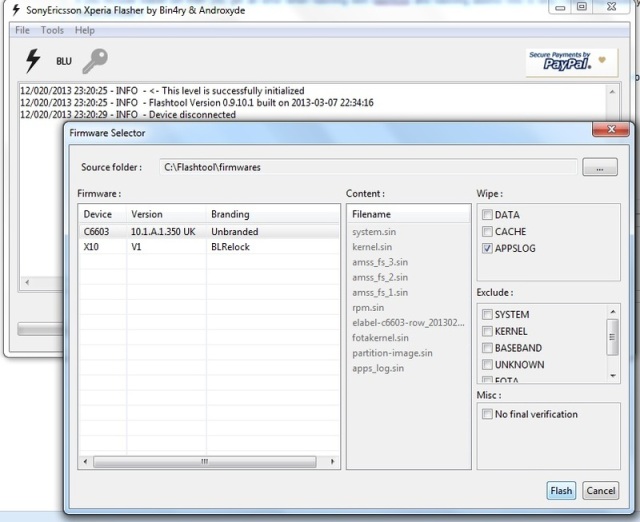Click the Version column header

[167, 214]
